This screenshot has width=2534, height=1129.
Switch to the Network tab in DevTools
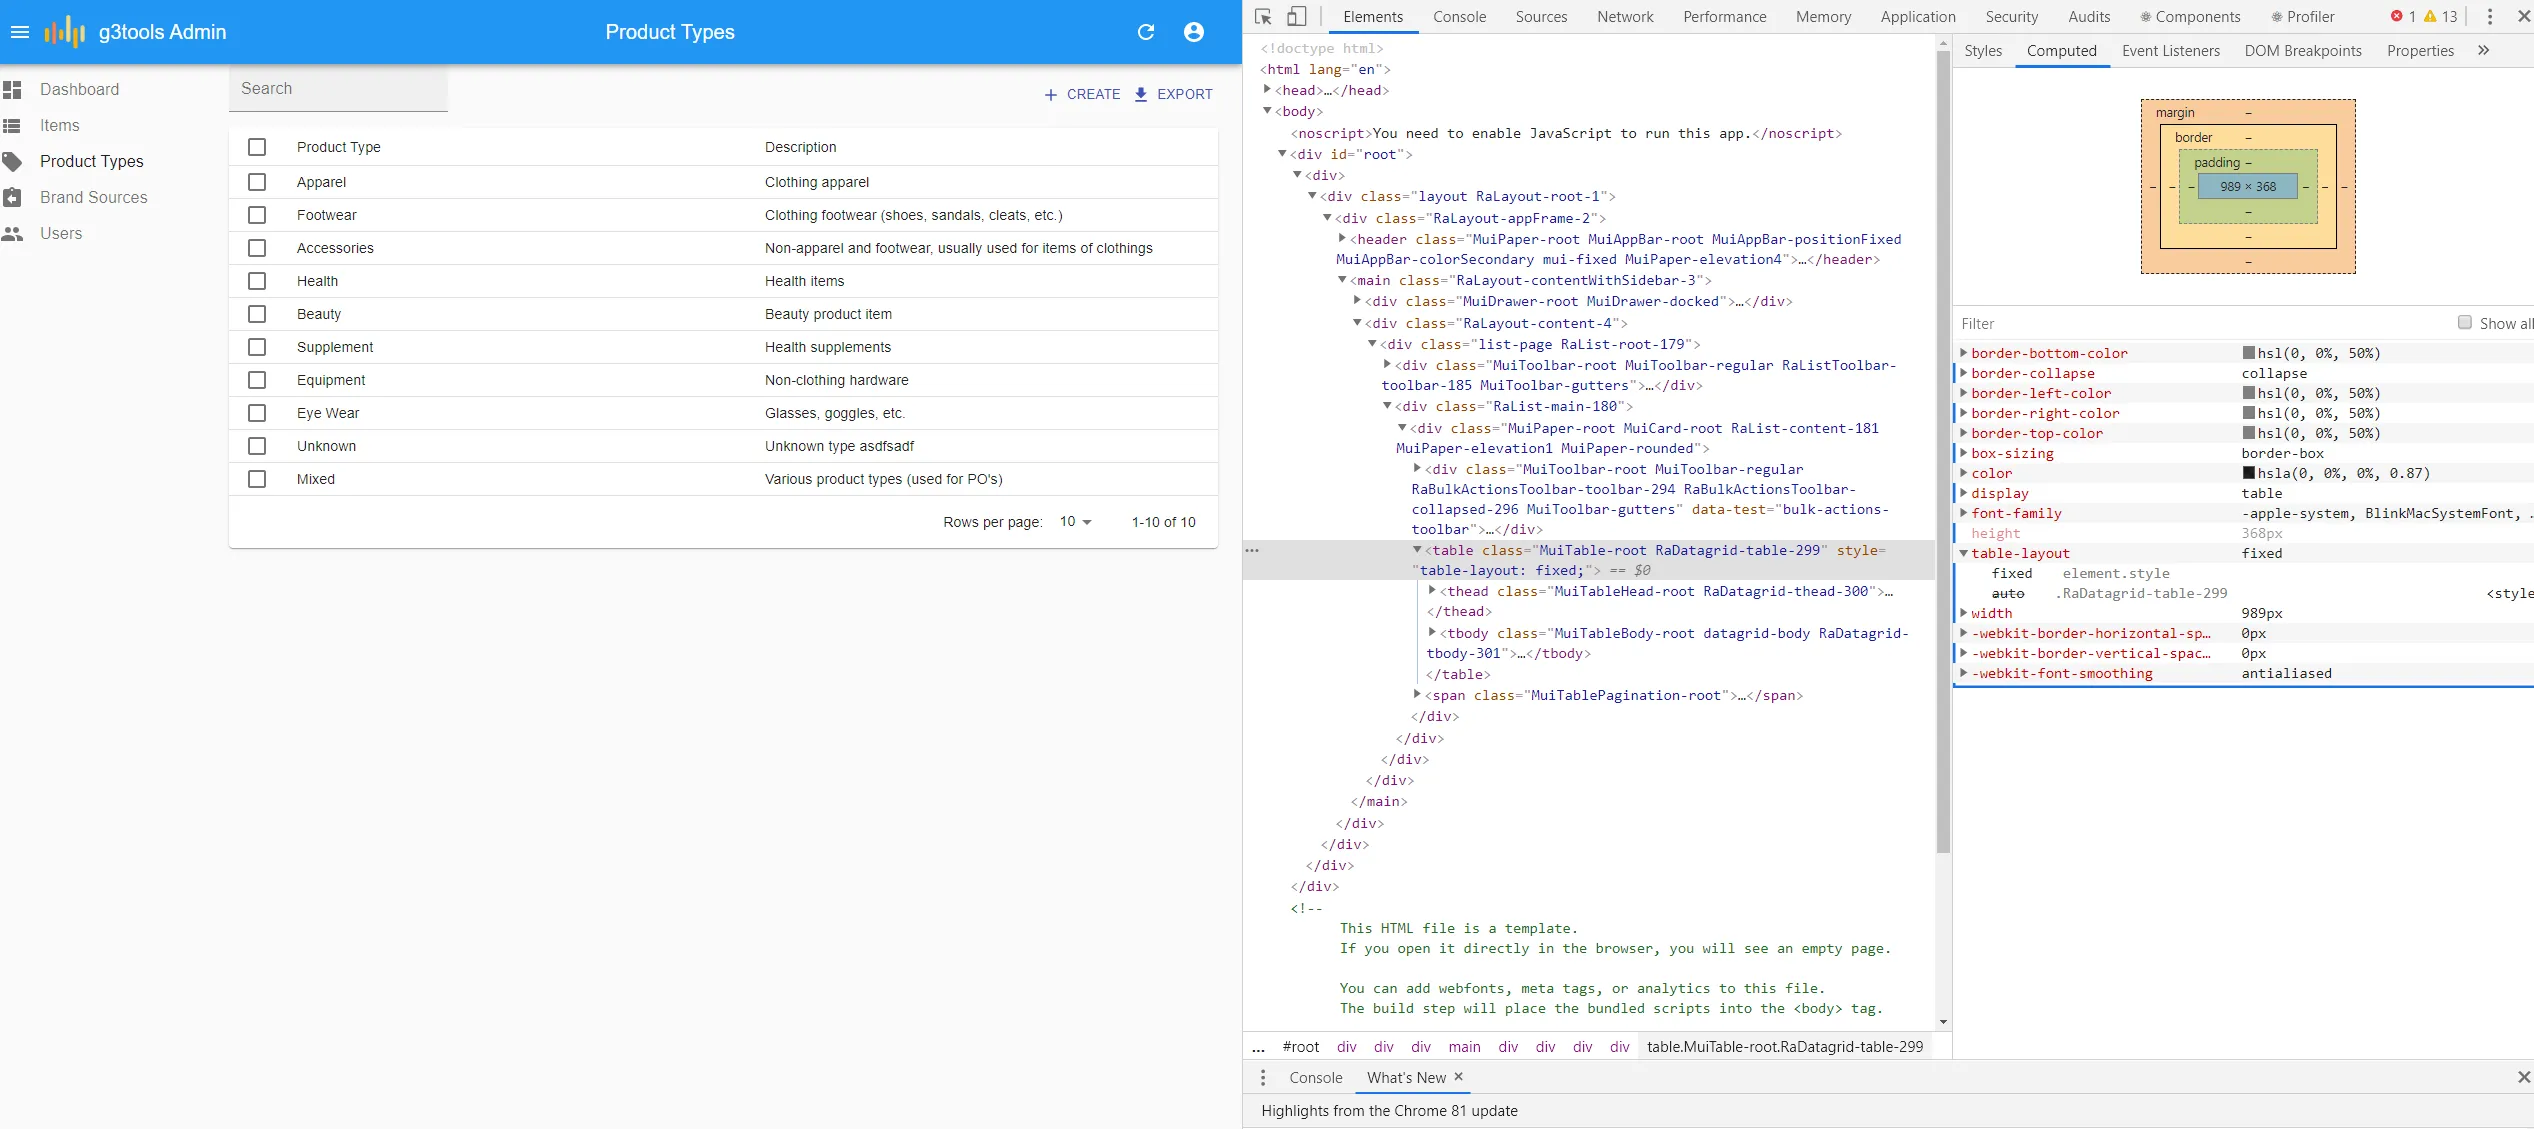tap(1624, 17)
